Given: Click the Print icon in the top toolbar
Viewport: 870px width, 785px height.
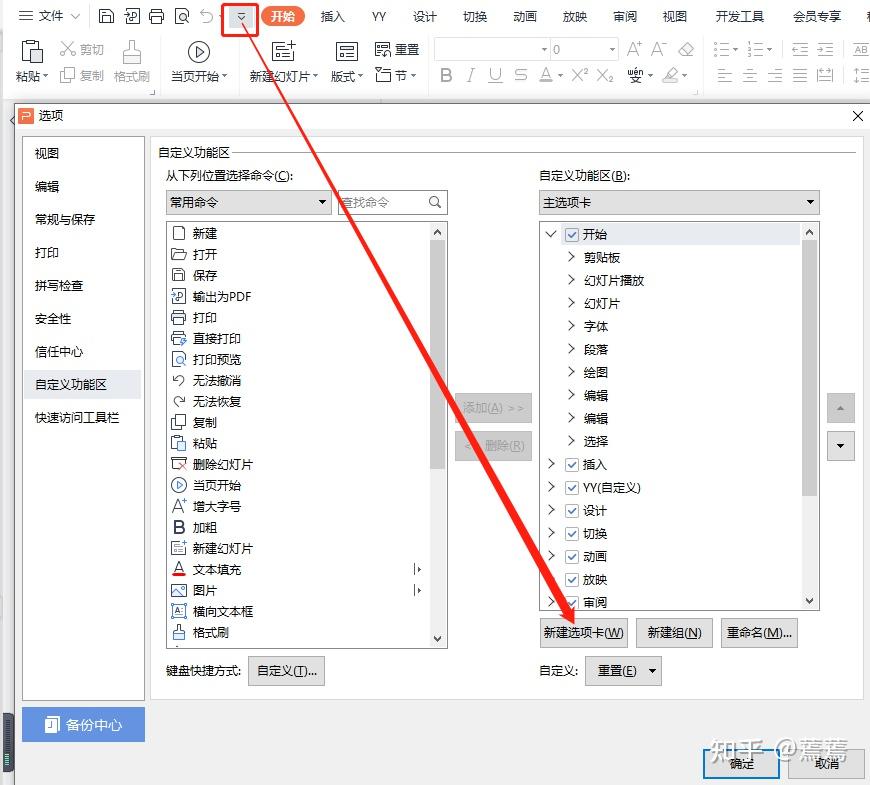Looking at the screenshot, I should (156, 16).
